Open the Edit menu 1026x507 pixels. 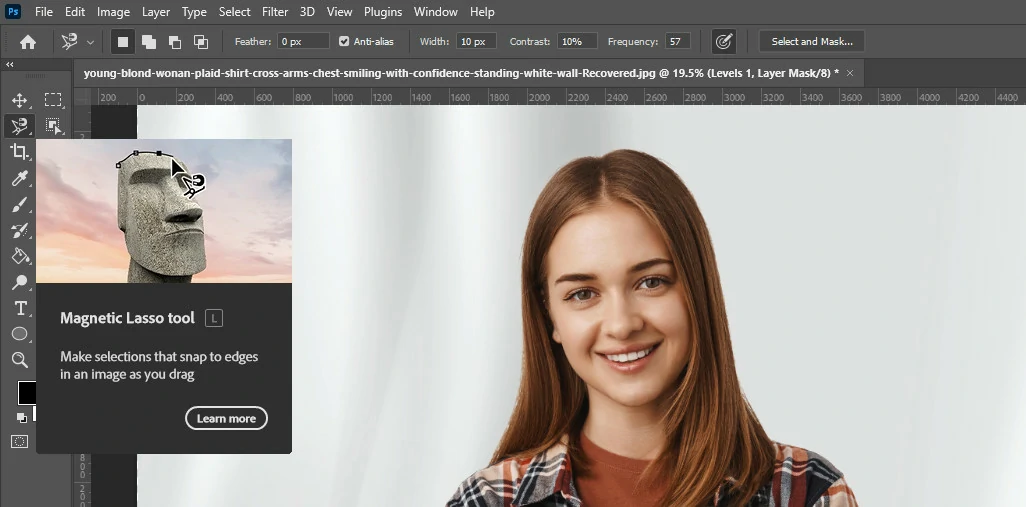pyautogui.click(x=75, y=12)
